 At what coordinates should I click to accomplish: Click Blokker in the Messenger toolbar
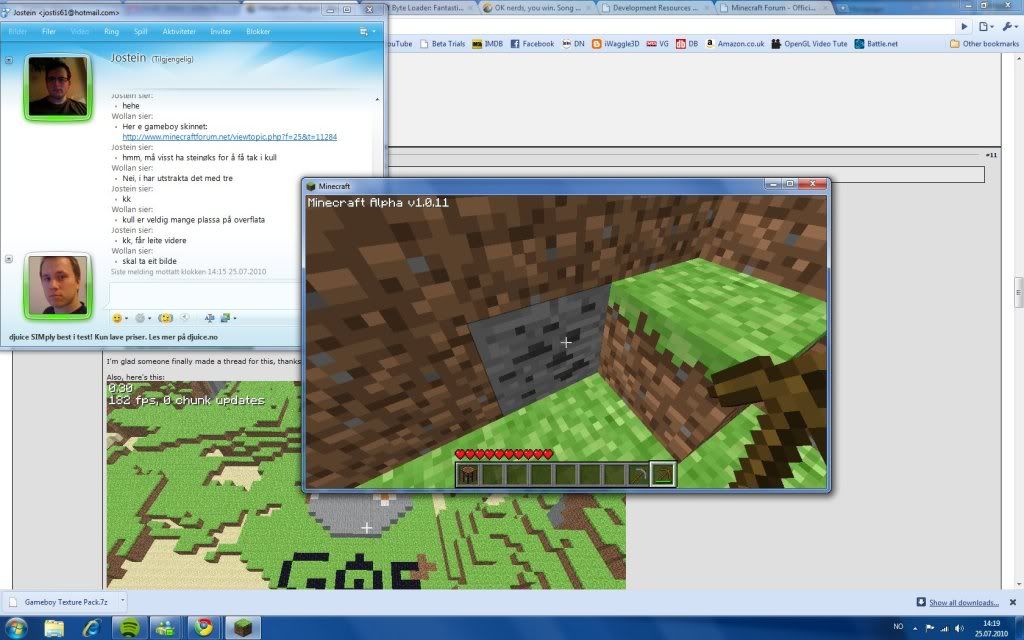click(258, 31)
